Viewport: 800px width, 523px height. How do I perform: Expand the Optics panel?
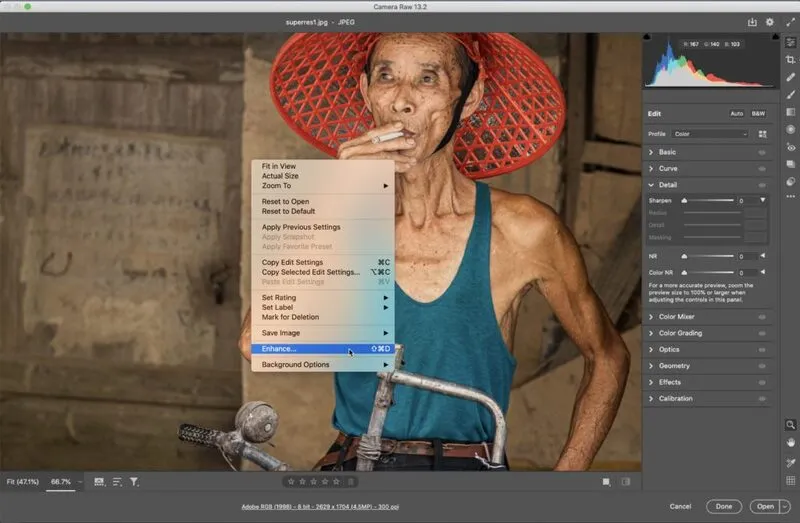click(651, 350)
